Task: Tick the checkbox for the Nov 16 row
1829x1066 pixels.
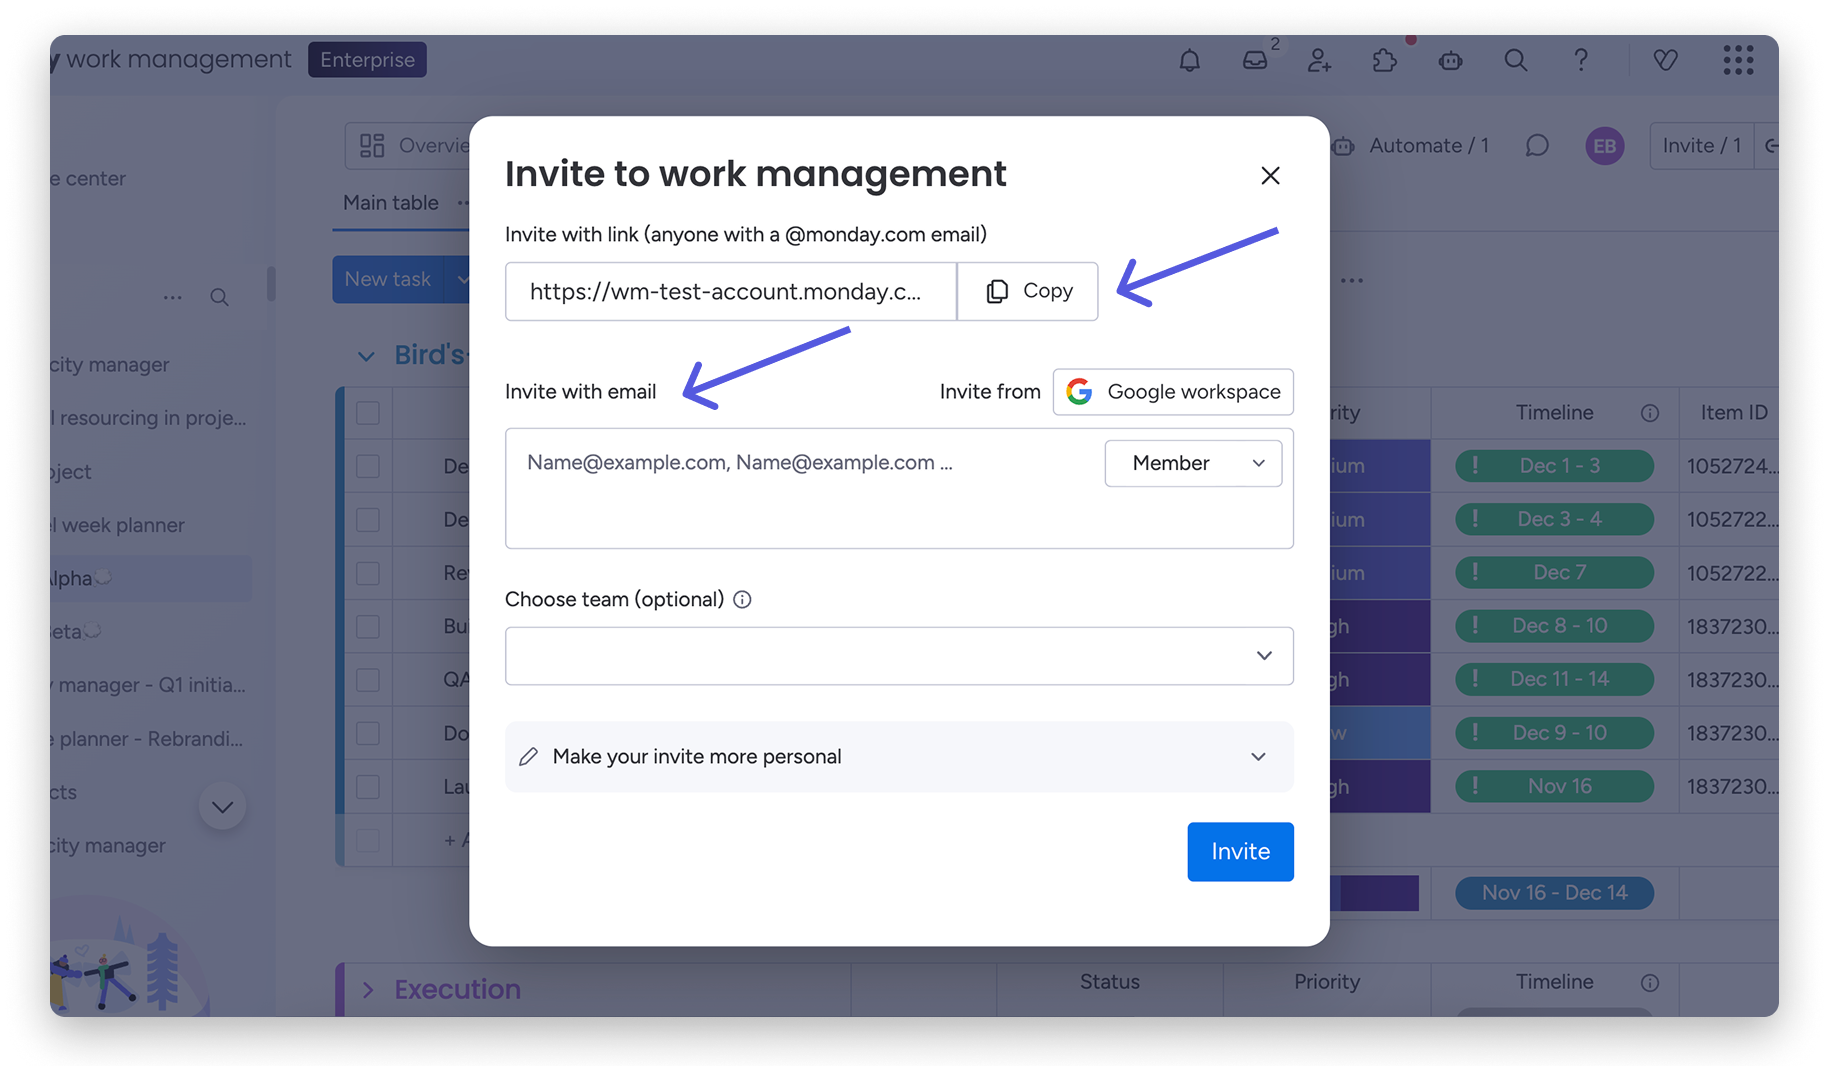Action: pos(368,787)
